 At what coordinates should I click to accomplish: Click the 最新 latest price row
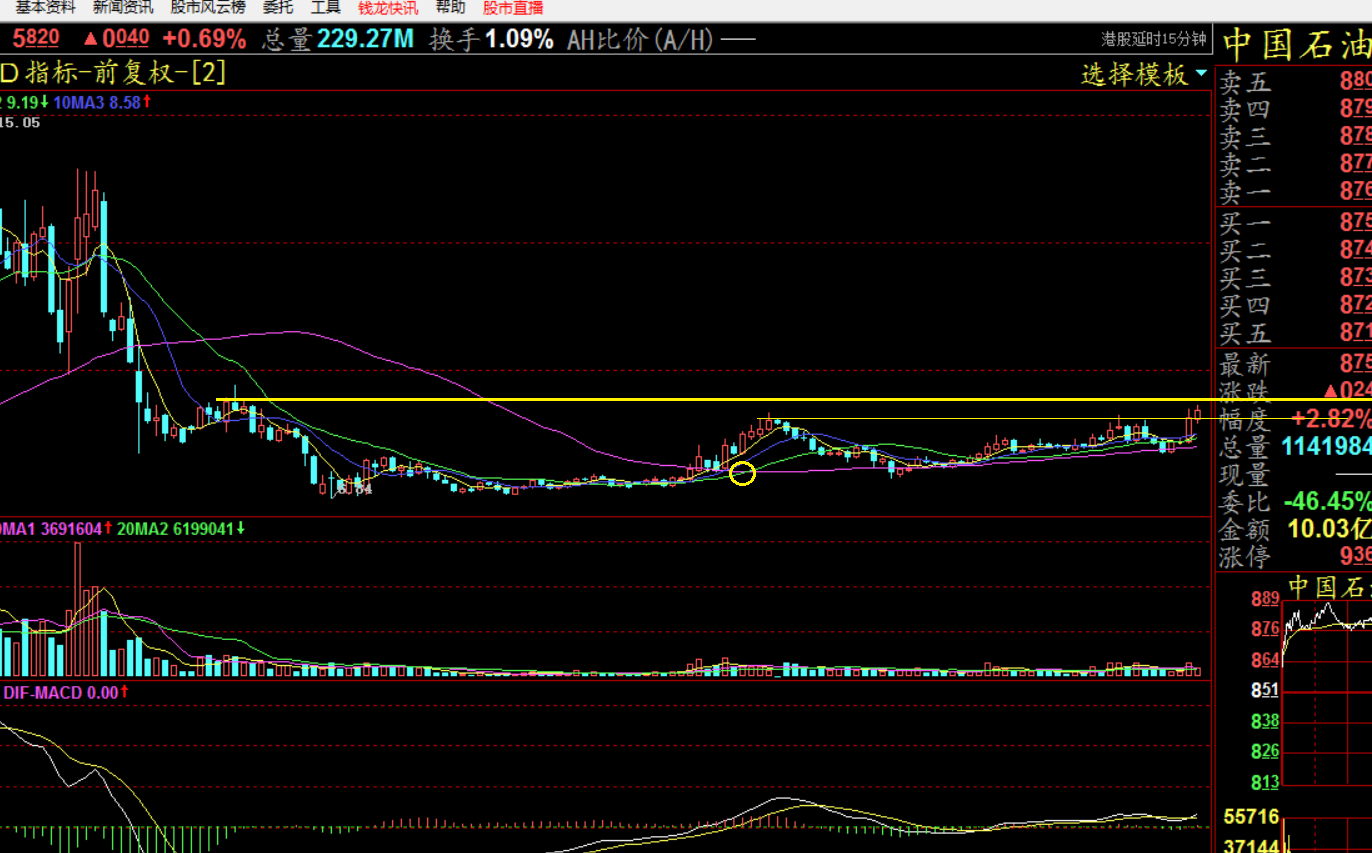pyautogui.click(x=1294, y=364)
